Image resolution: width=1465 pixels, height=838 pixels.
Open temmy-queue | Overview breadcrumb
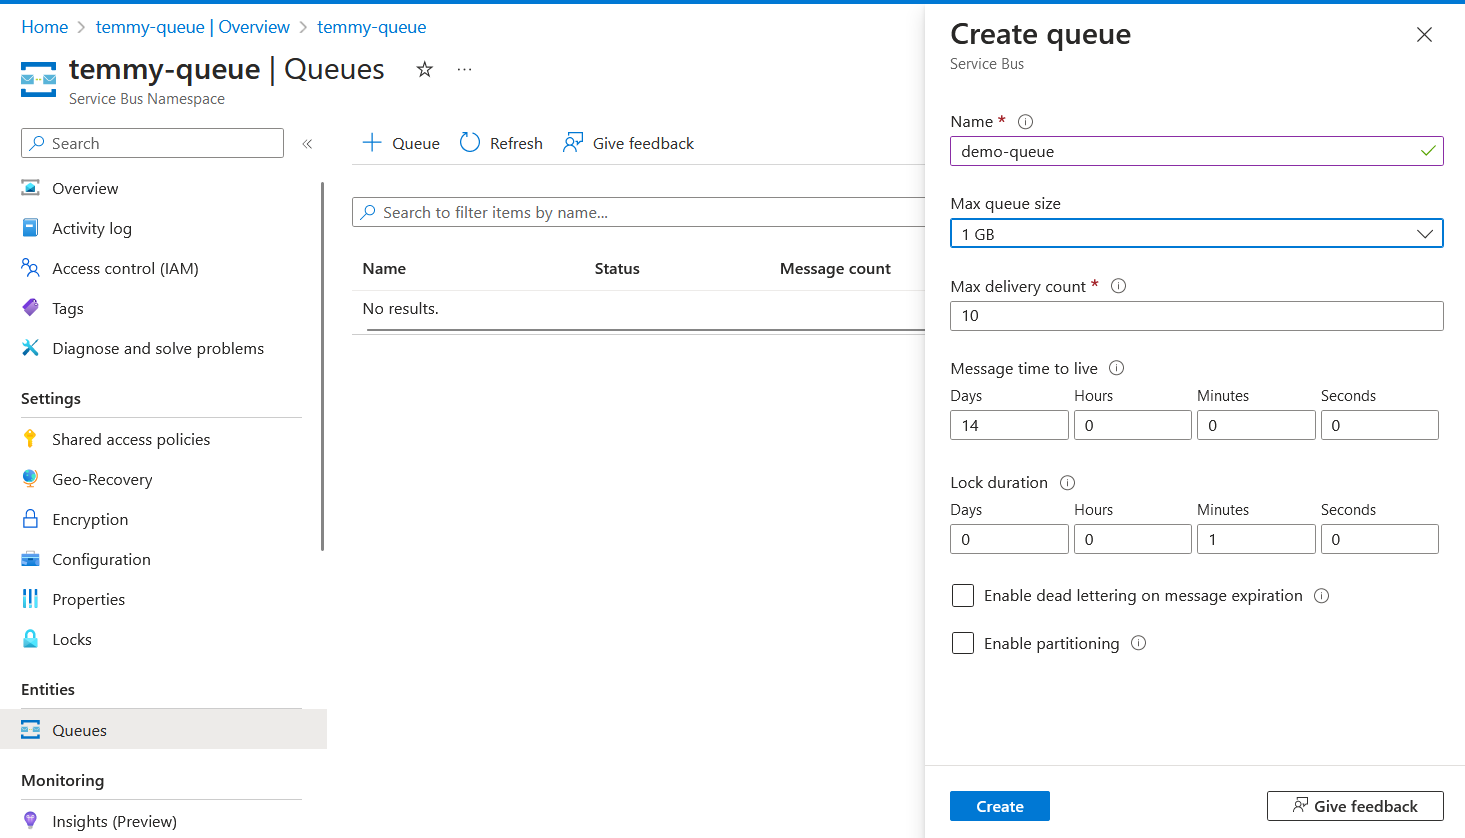coord(193,27)
